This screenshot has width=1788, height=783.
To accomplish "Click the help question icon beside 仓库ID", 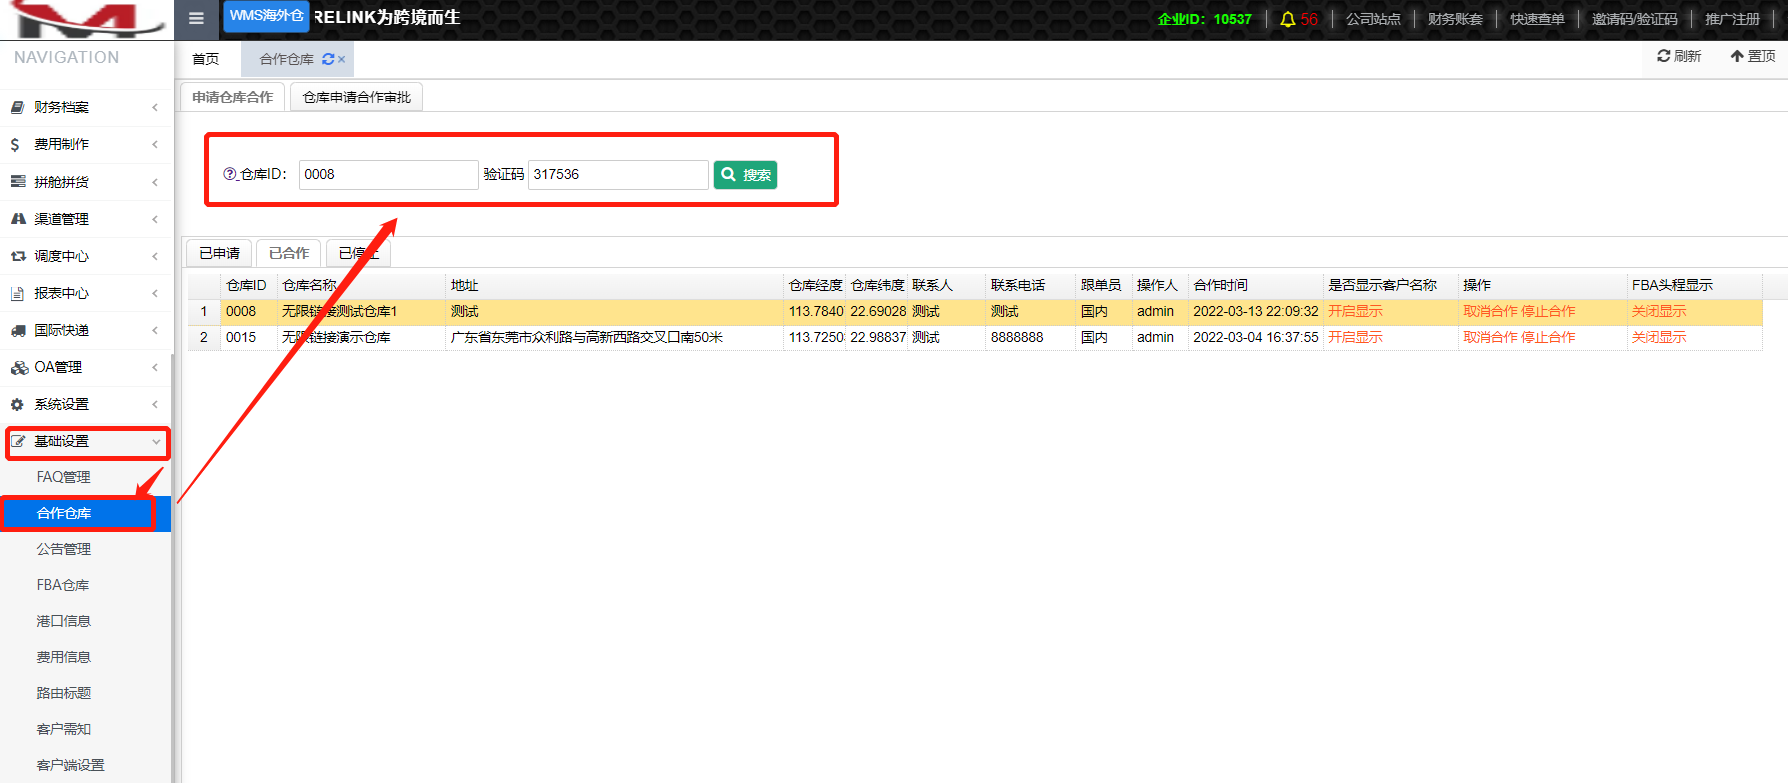I will [229, 174].
